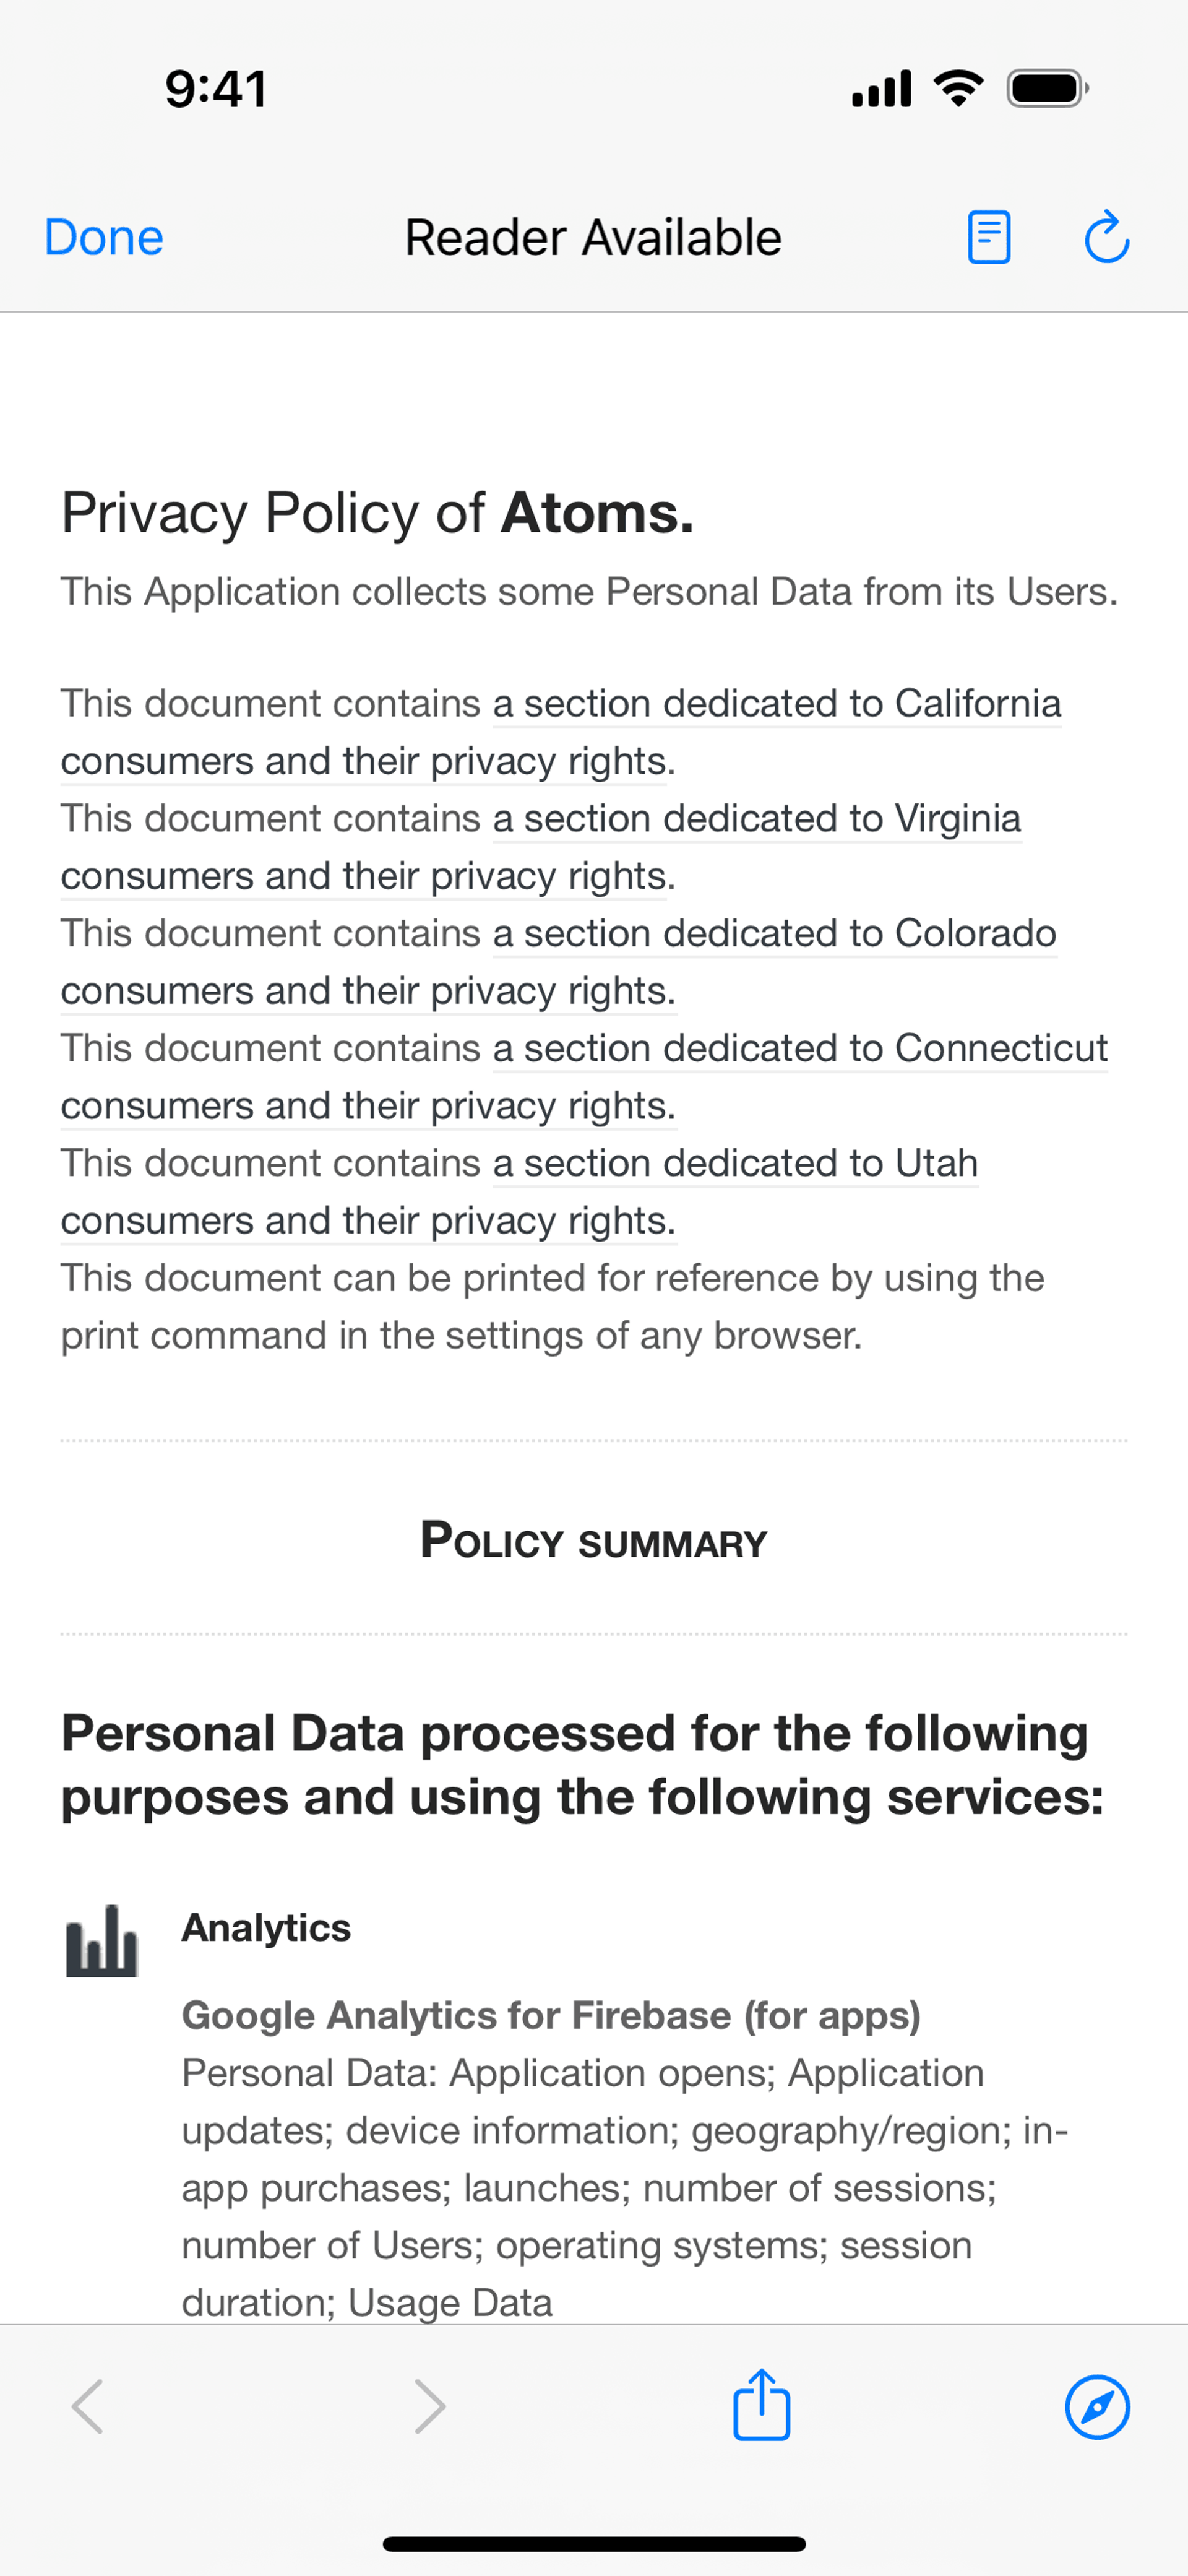This screenshot has width=1188, height=2576.
Task: Tap the Analytics bar chart icon
Action: tap(101, 1940)
